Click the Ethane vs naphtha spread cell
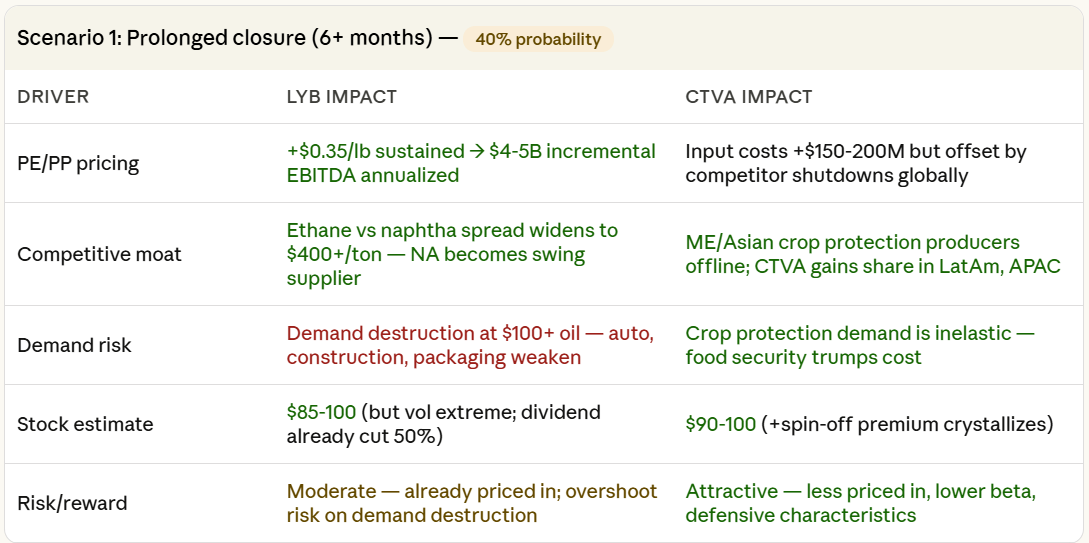1089x543 pixels. pos(452,254)
